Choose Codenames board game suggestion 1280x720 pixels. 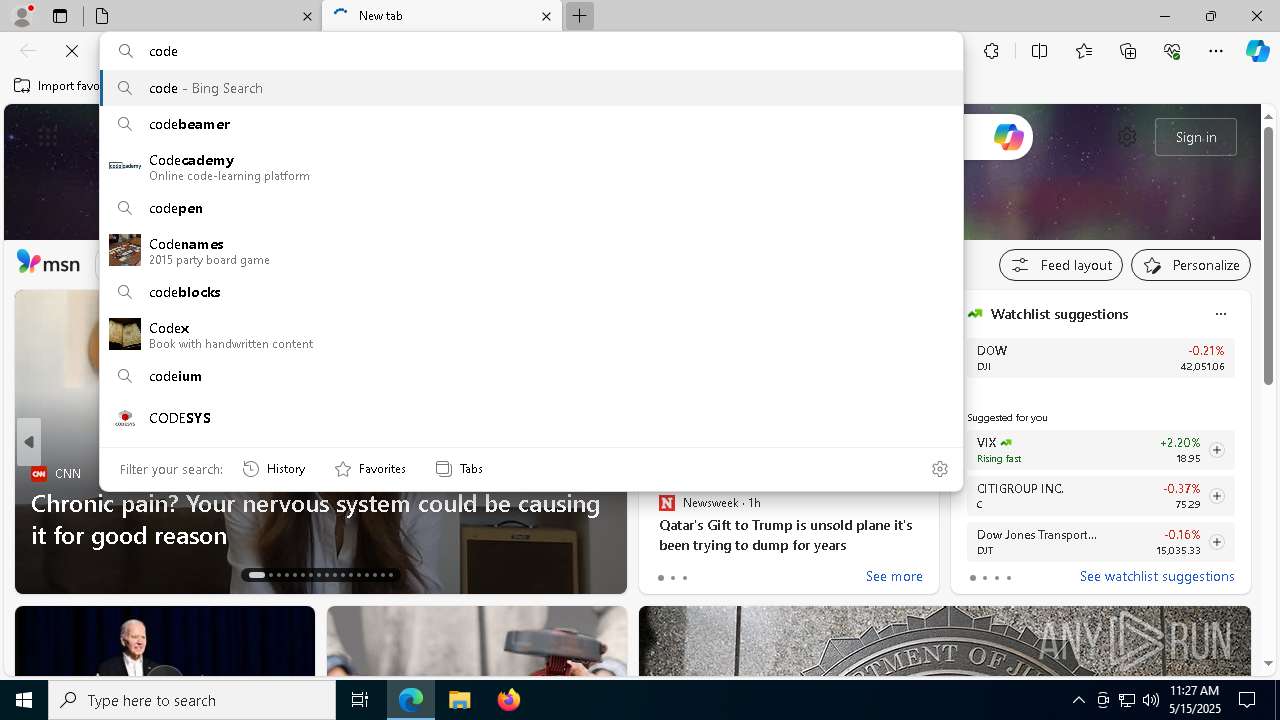[x=531, y=251]
